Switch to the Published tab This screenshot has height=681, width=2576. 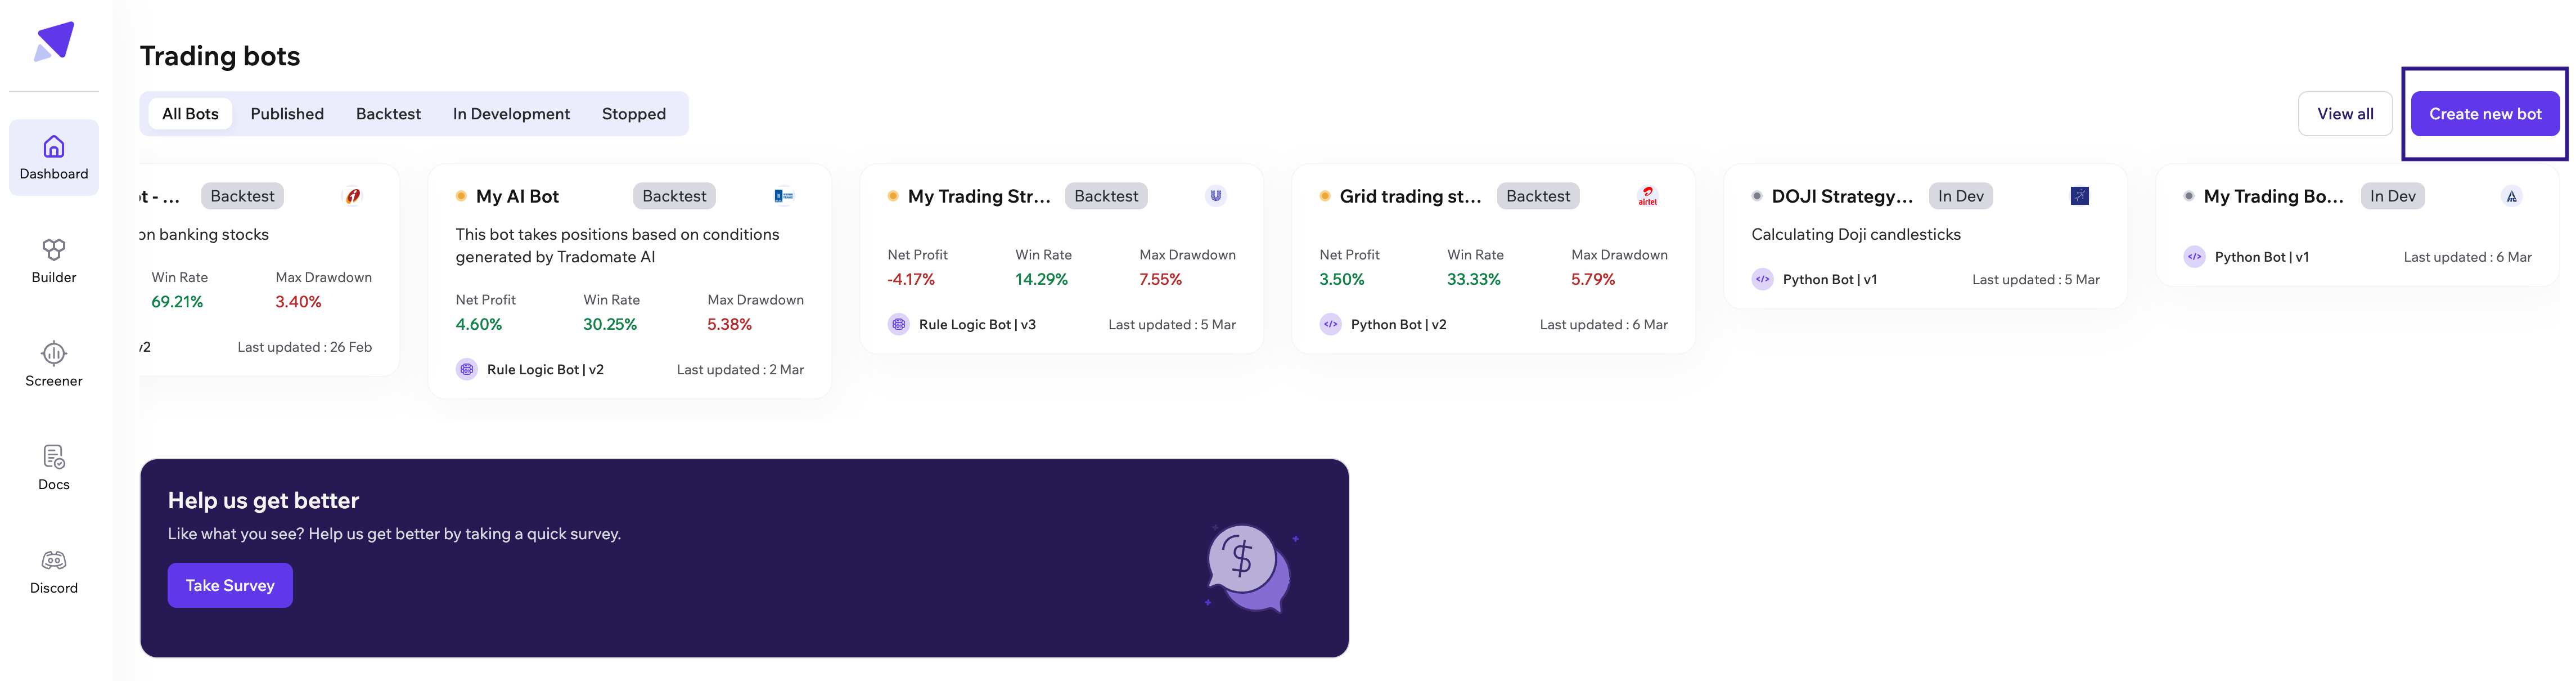[x=287, y=113]
